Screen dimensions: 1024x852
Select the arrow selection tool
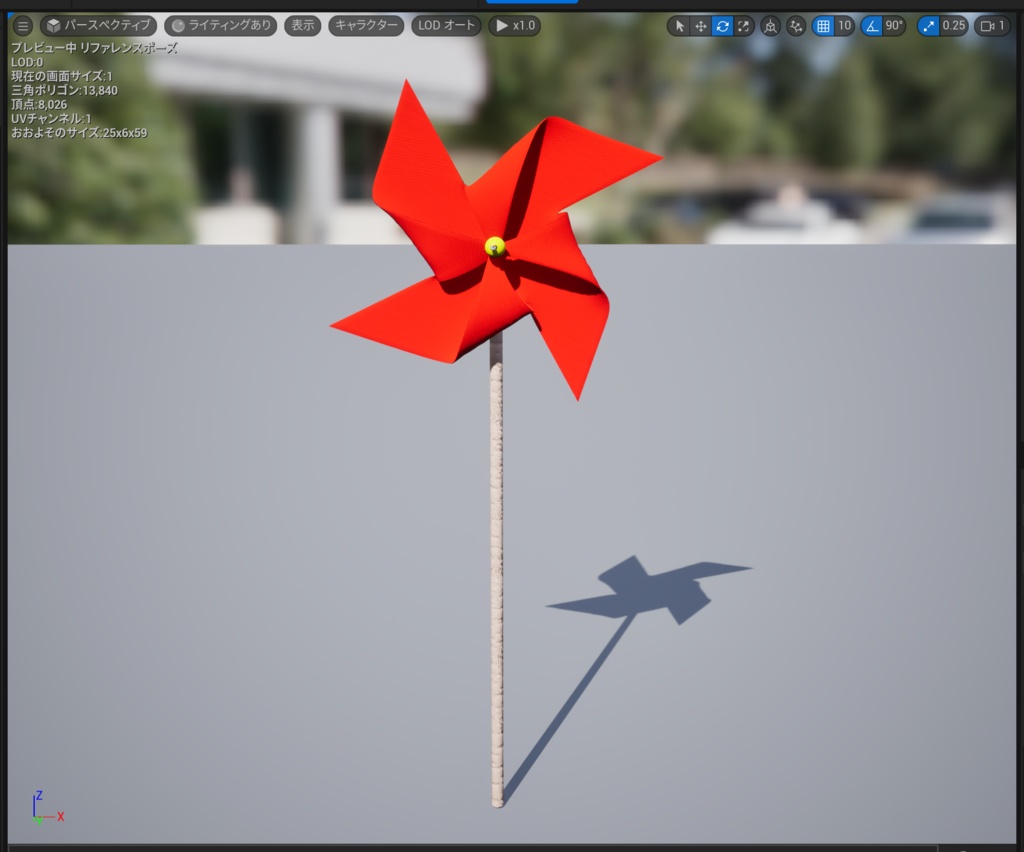(681, 26)
